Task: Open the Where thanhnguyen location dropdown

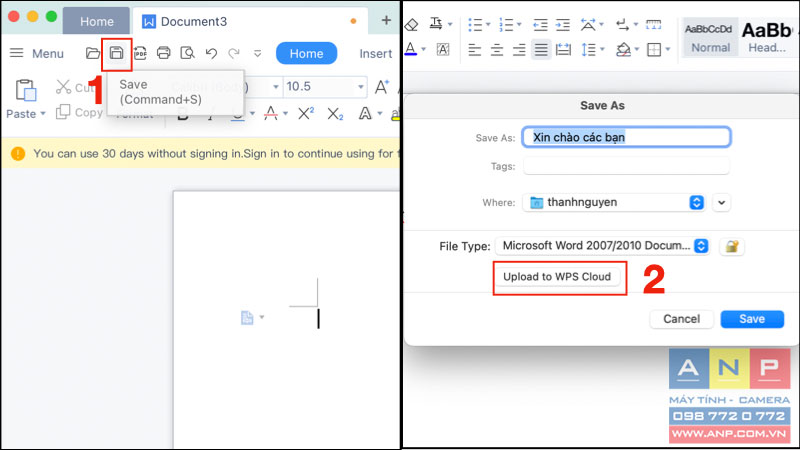Action: point(616,203)
